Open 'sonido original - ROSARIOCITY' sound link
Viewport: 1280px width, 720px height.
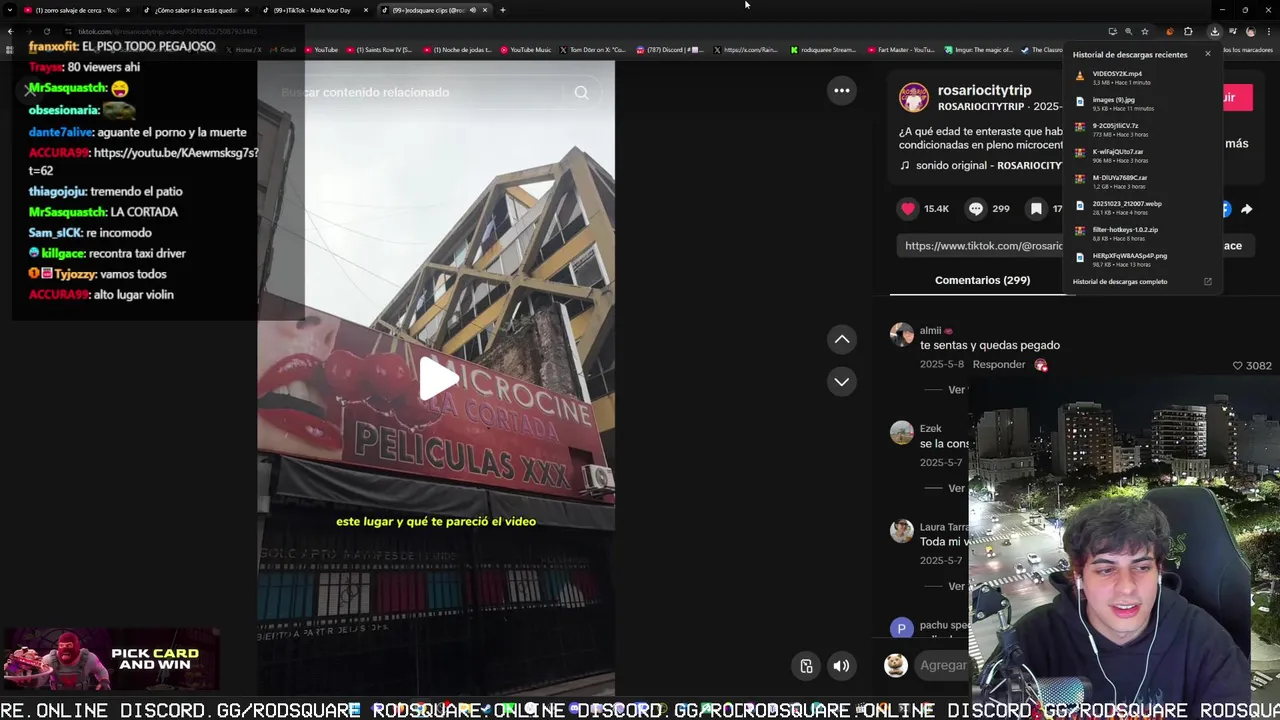pyautogui.click(x=981, y=165)
